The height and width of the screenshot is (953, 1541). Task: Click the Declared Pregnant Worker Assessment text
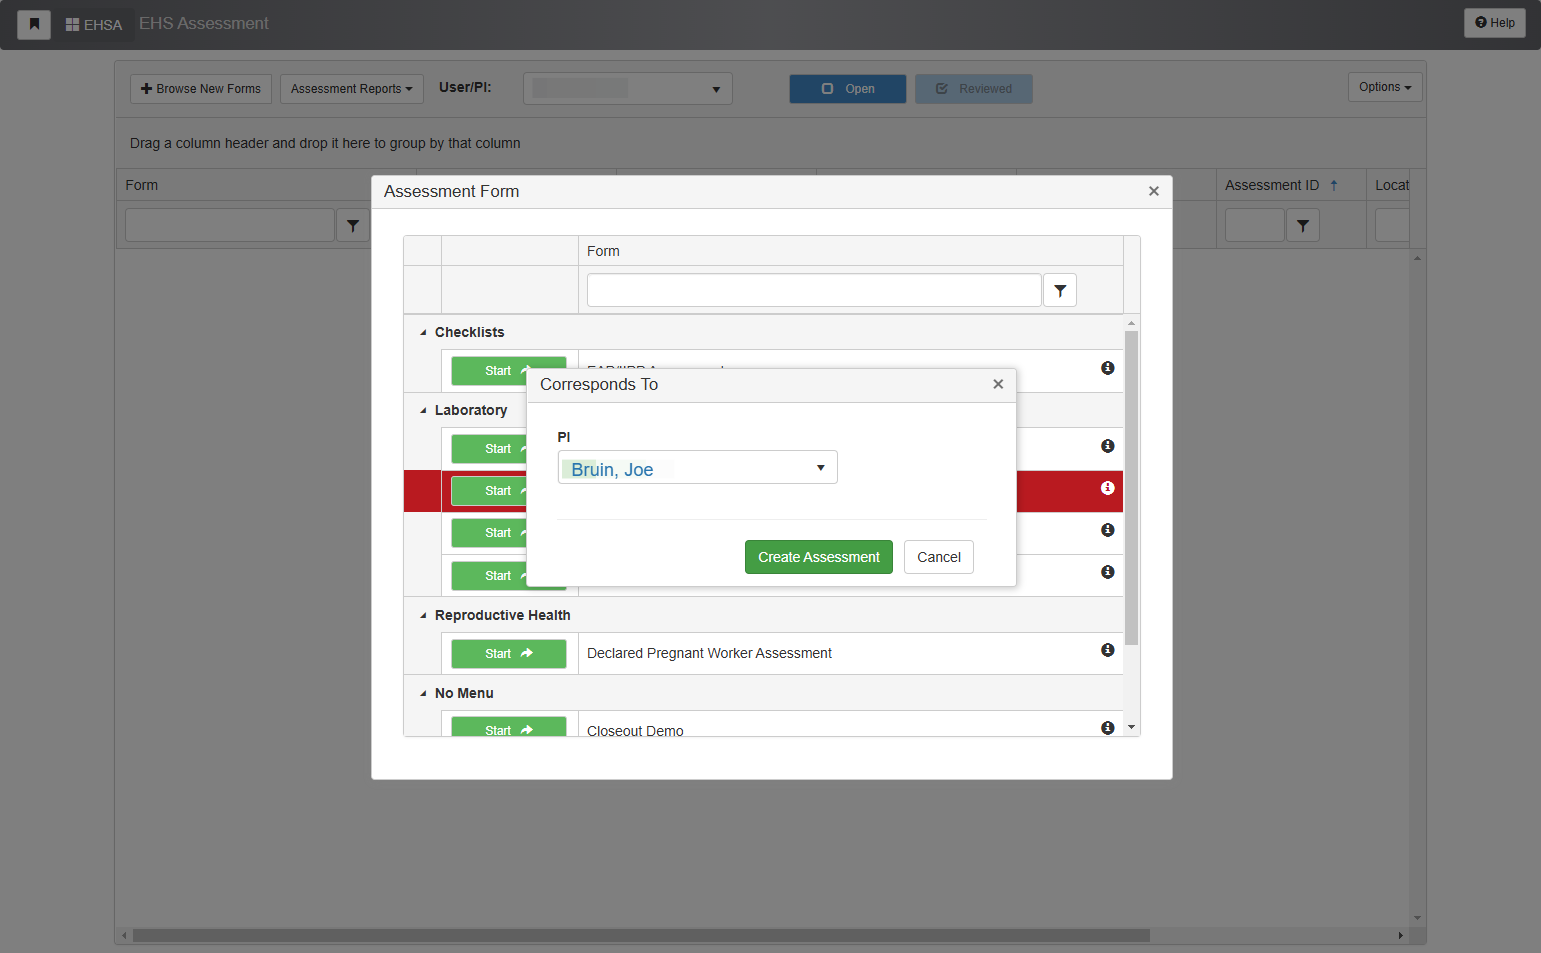pos(709,653)
